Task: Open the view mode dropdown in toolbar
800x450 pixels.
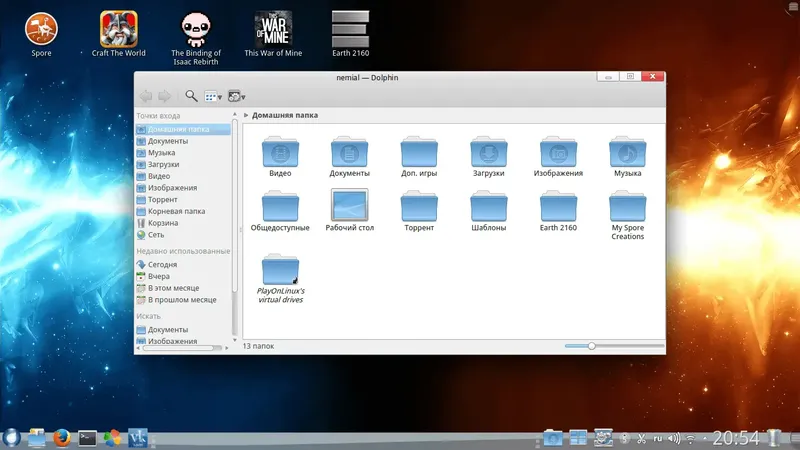Action: [x=213, y=96]
